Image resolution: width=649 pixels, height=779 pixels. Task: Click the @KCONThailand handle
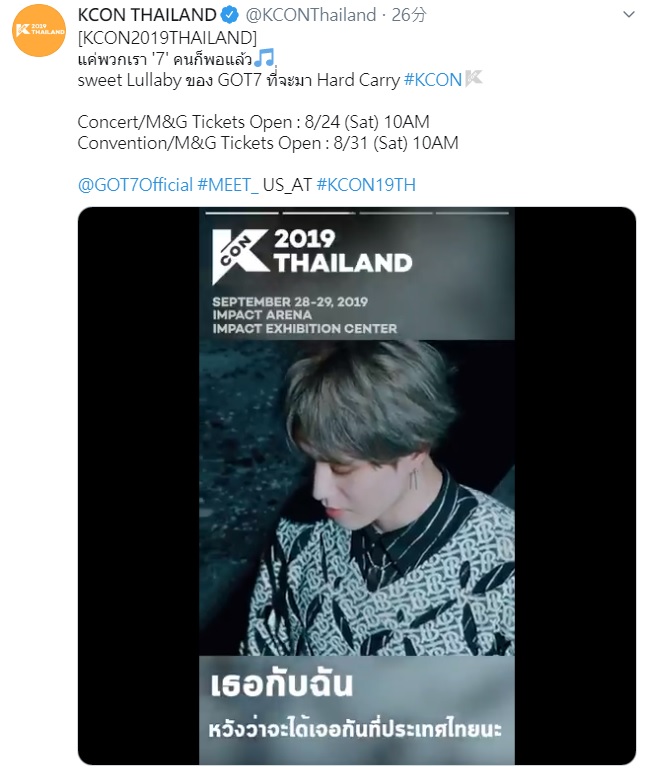pos(304,16)
